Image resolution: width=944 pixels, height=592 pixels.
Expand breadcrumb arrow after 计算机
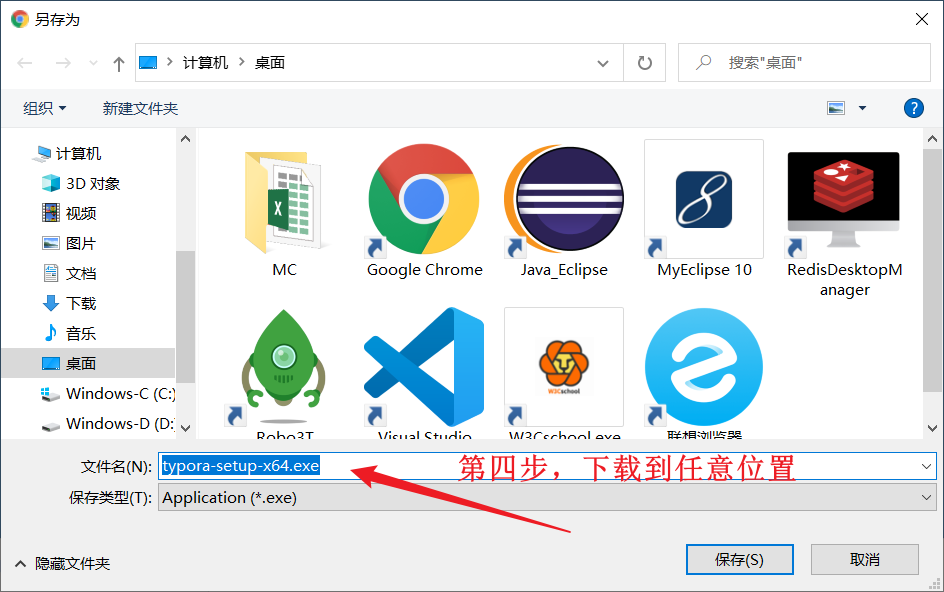point(241,62)
